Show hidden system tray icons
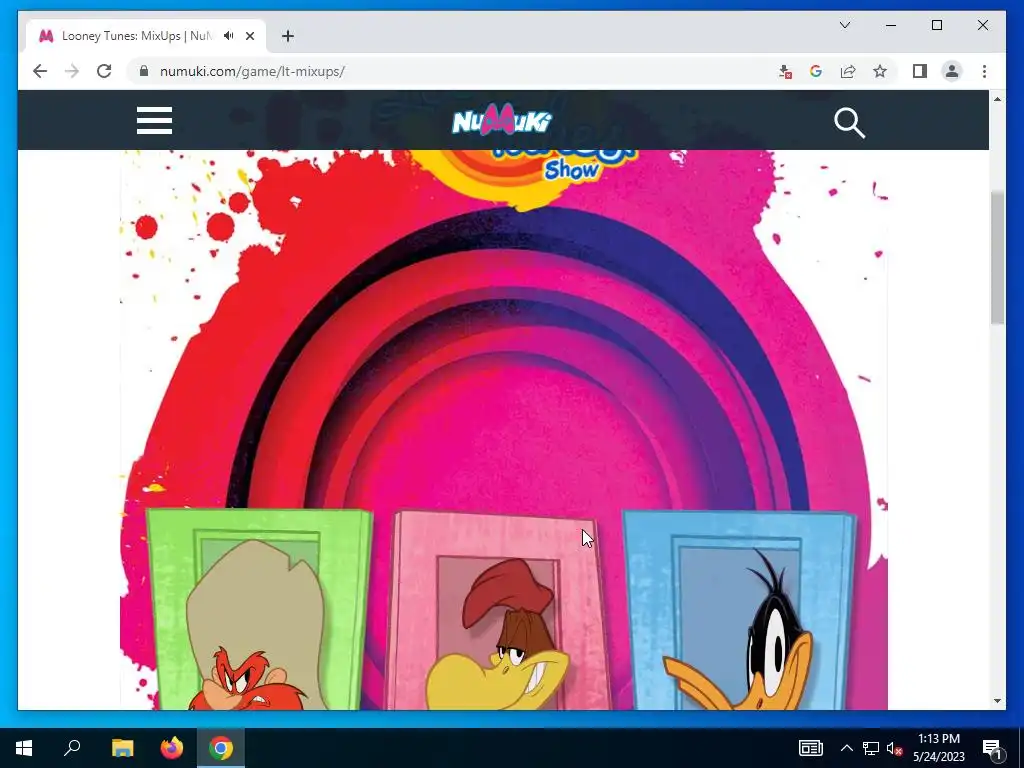1024x768 pixels. pyautogui.click(x=846, y=748)
